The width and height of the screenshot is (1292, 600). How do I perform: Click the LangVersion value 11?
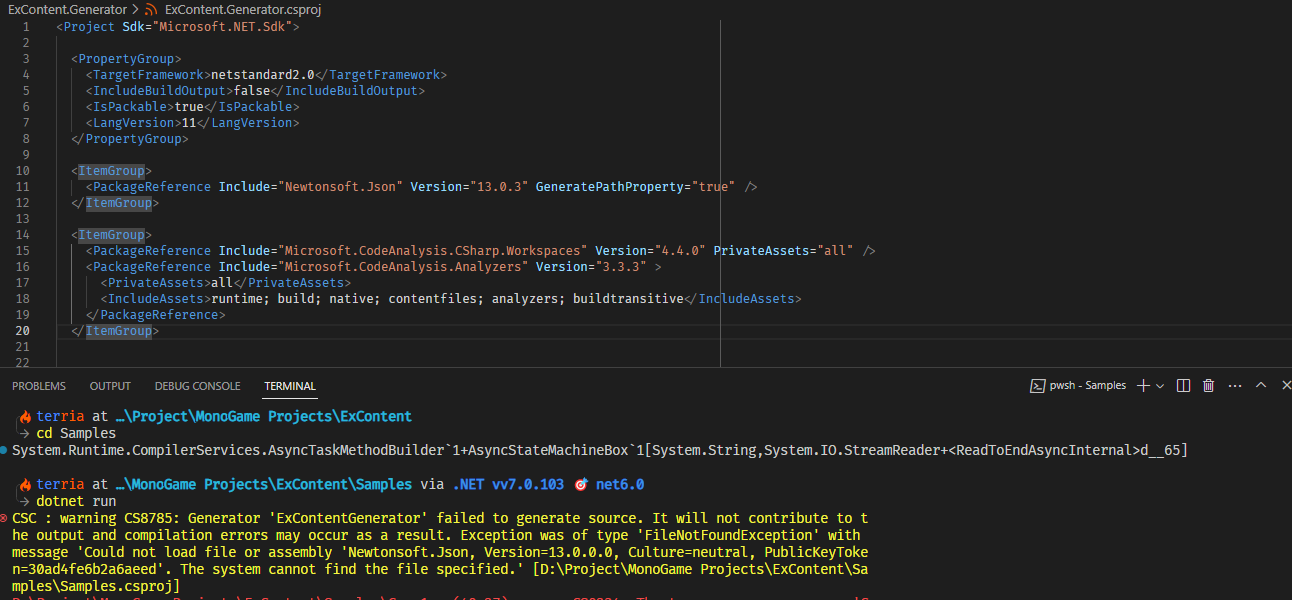click(x=189, y=123)
